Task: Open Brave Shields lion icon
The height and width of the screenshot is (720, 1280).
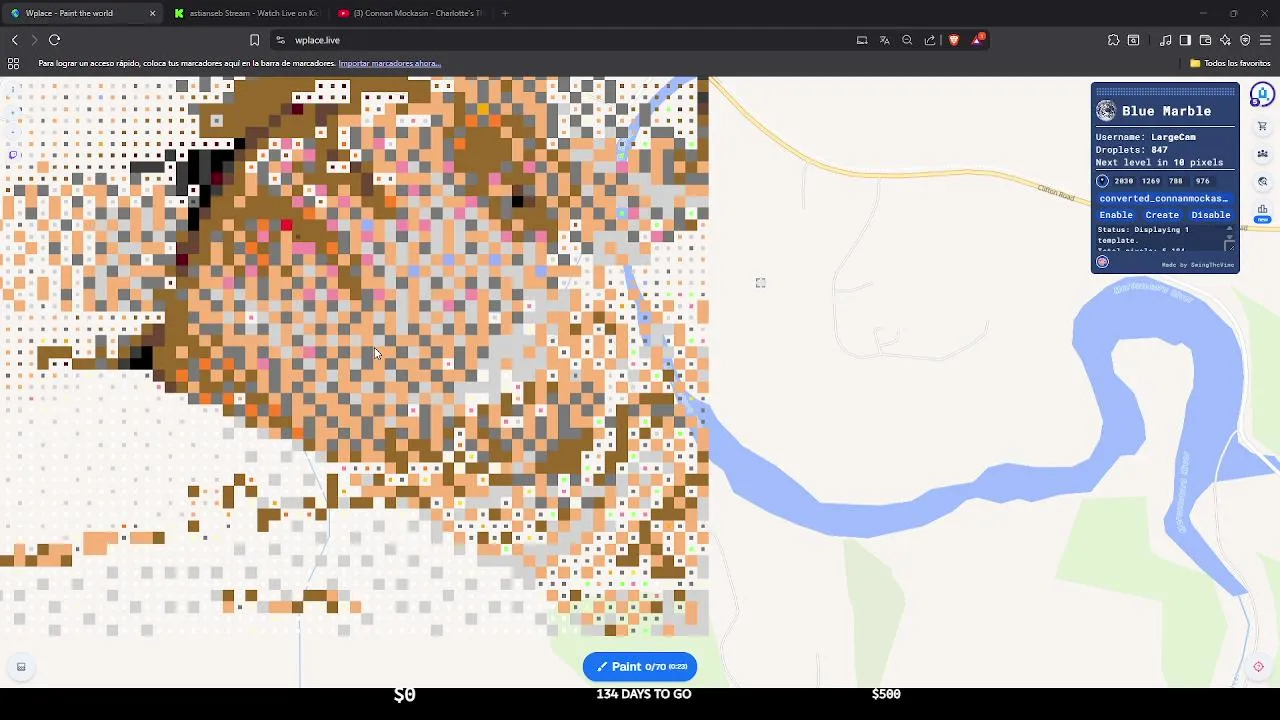Action: pos(953,40)
